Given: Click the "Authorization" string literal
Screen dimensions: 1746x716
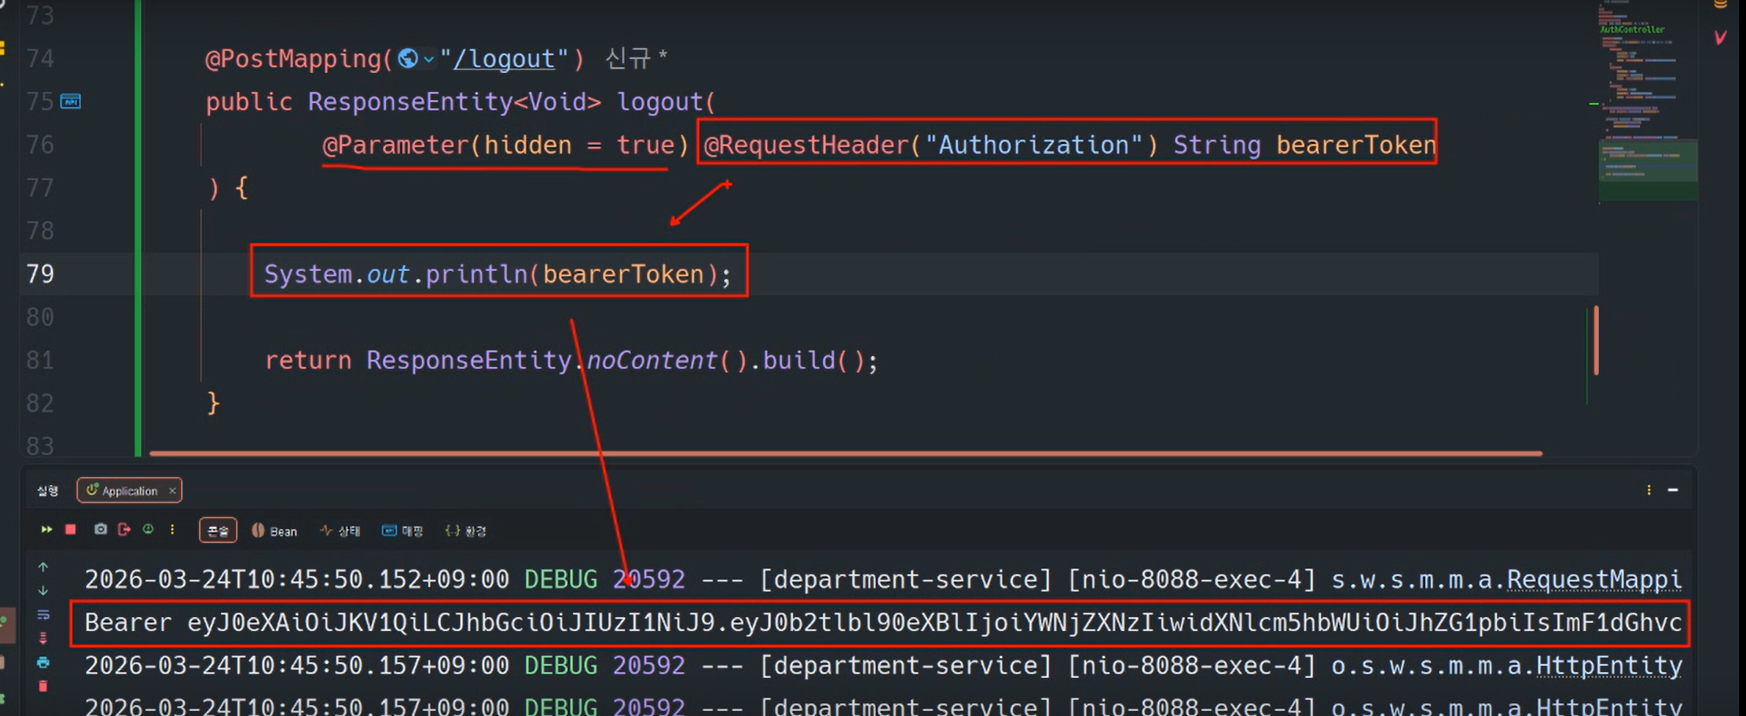Looking at the screenshot, I should 1033,145.
